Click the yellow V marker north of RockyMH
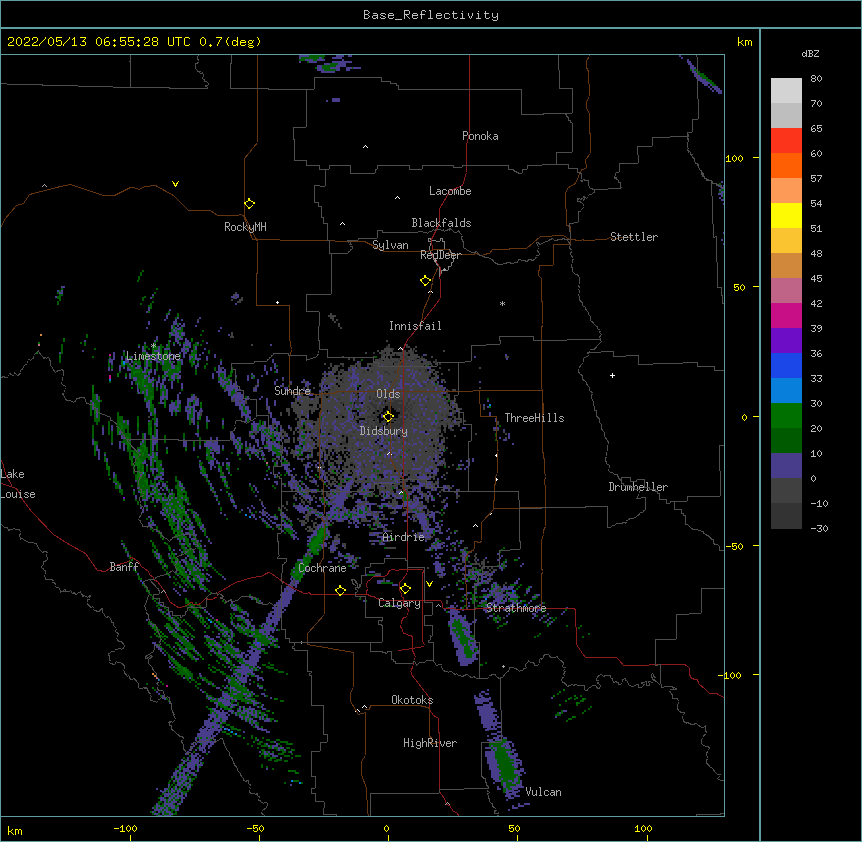 (175, 184)
